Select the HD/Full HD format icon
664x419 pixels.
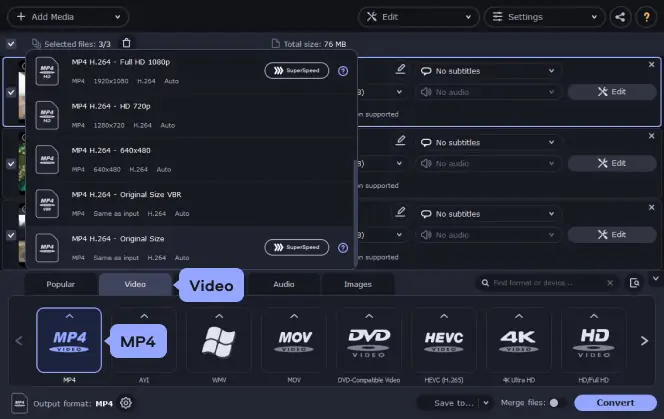point(594,340)
